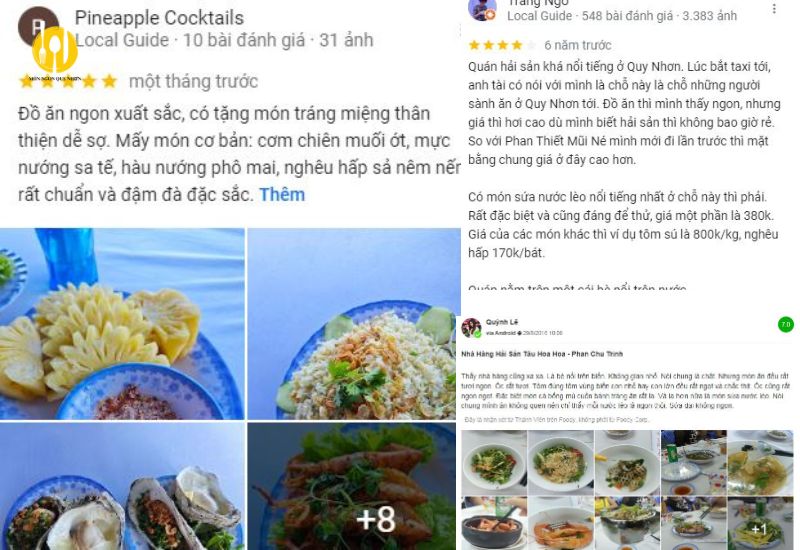View the grilled oysters photo
Image resolution: width=800 pixels, height=550 pixels.
[x=122, y=486]
